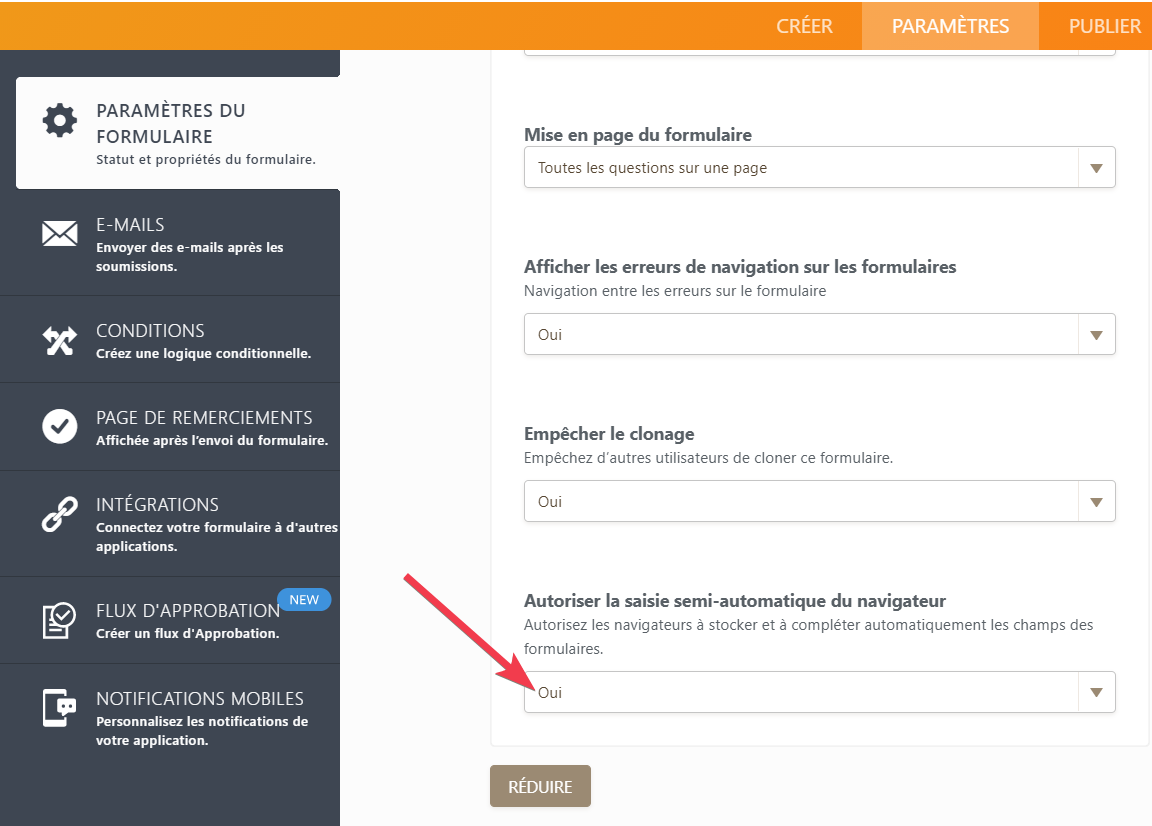Click the Notifications mobiles phone icon
This screenshot has height=826, width=1152.
click(x=60, y=708)
